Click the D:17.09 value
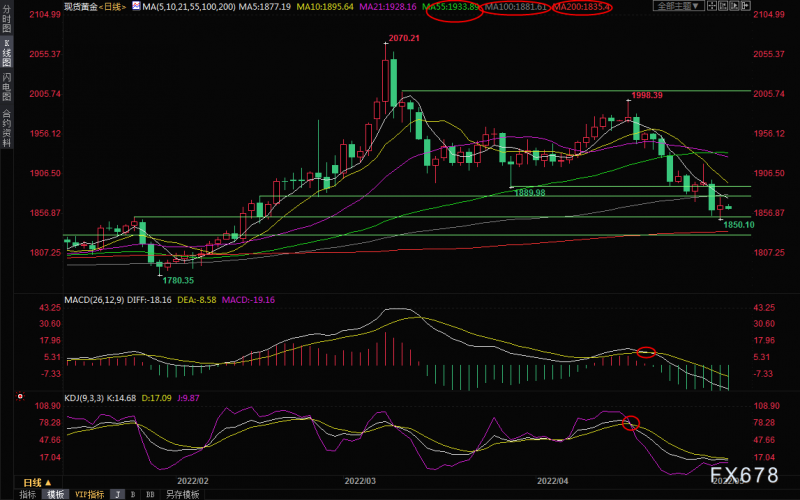 (x=157, y=397)
